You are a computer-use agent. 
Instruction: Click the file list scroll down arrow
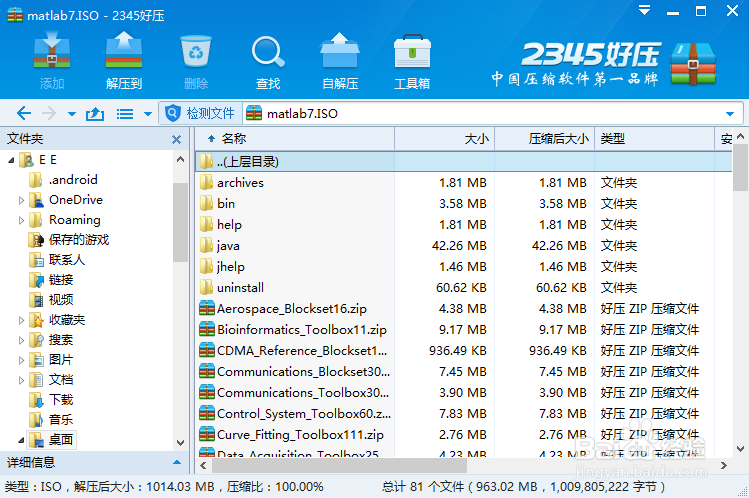coord(740,449)
